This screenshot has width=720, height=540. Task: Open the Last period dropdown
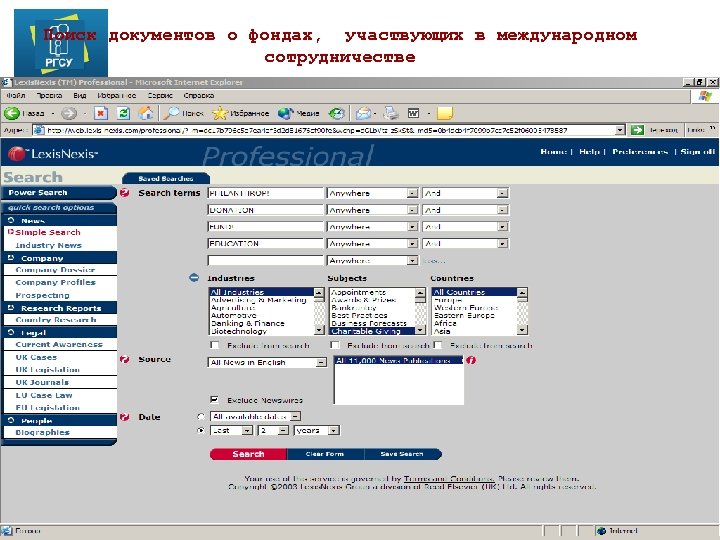(x=247, y=430)
